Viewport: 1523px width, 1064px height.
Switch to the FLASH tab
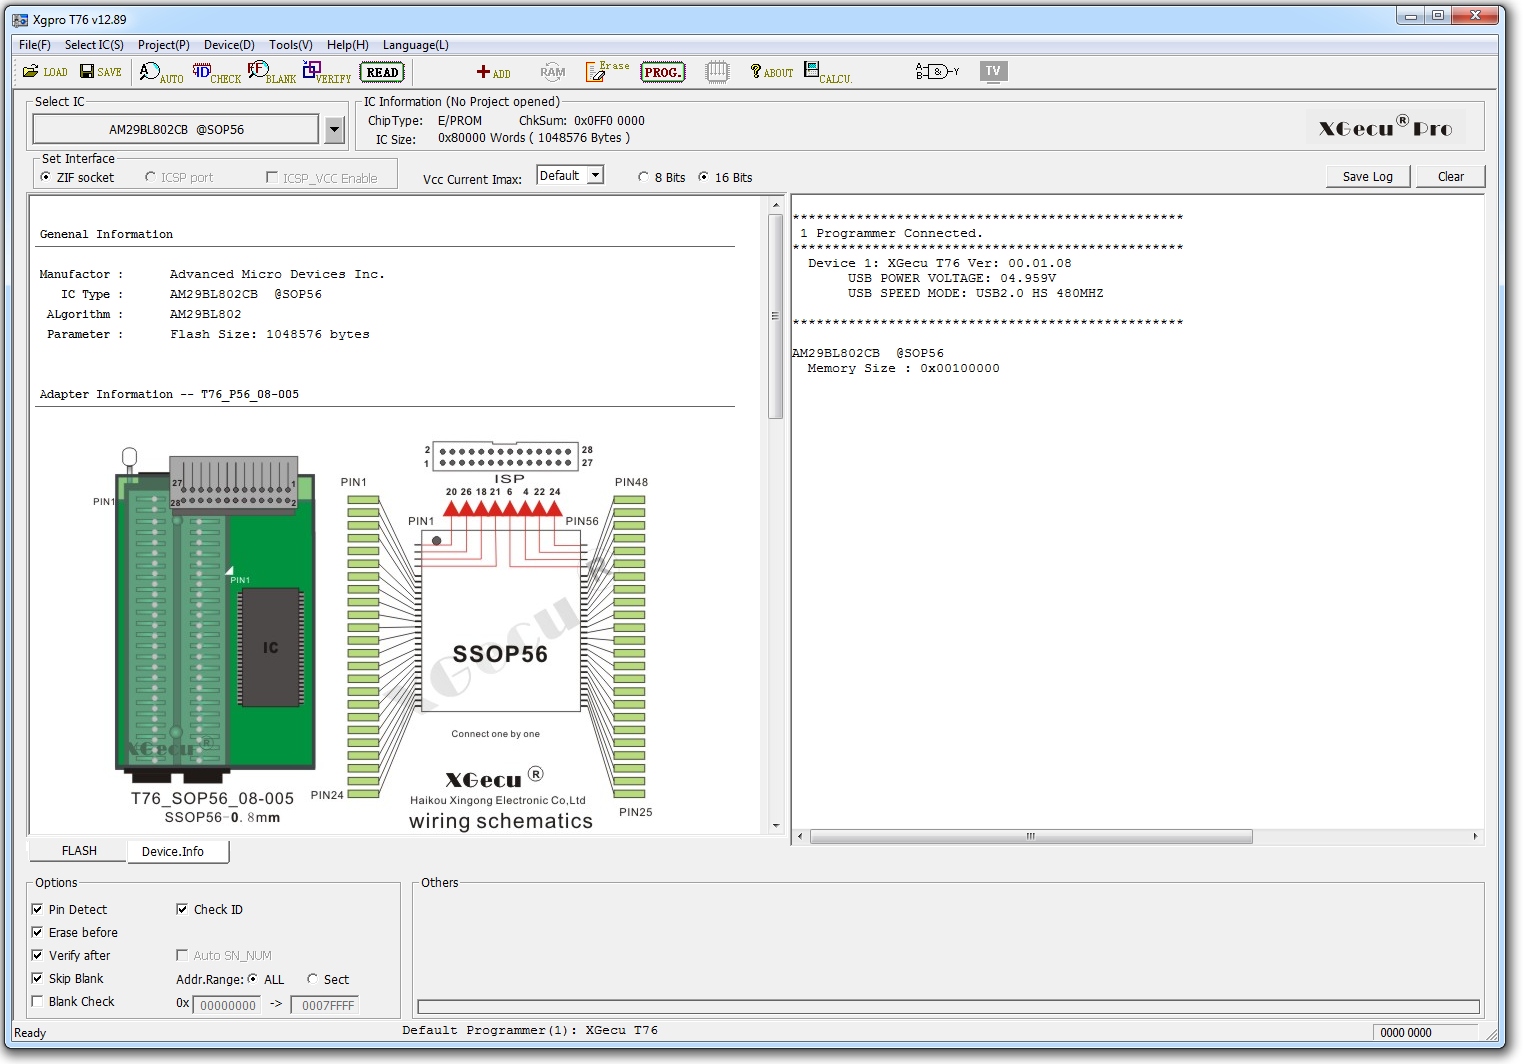click(79, 851)
